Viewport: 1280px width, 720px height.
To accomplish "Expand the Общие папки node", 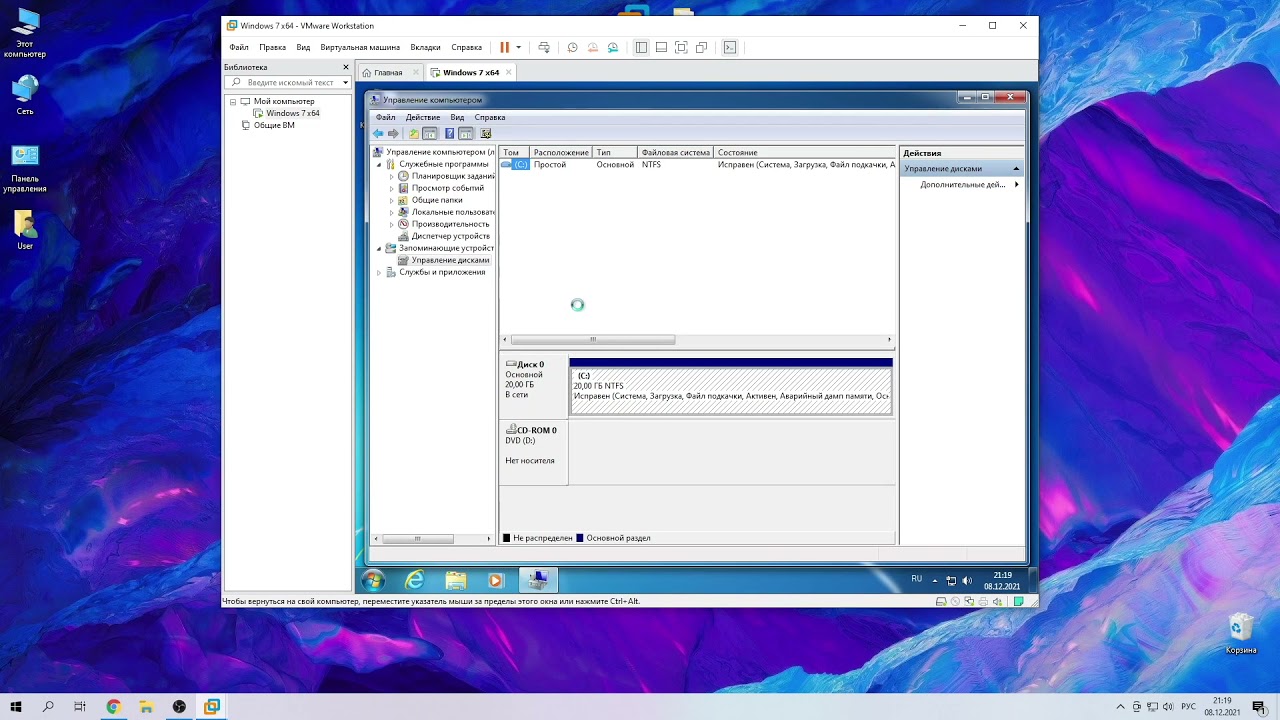I will (x=392, y=200).
